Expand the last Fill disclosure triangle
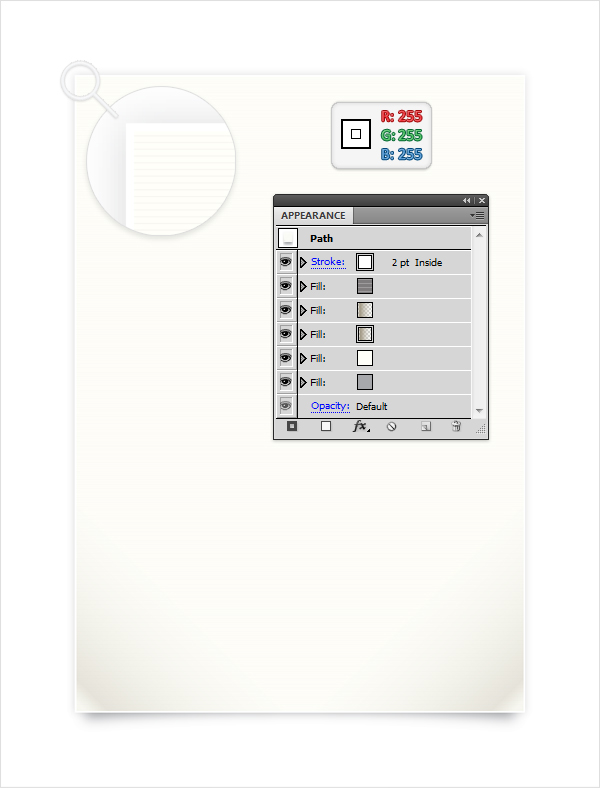The height and width of the screenshot is (788, 600). [x=303, y=382]
